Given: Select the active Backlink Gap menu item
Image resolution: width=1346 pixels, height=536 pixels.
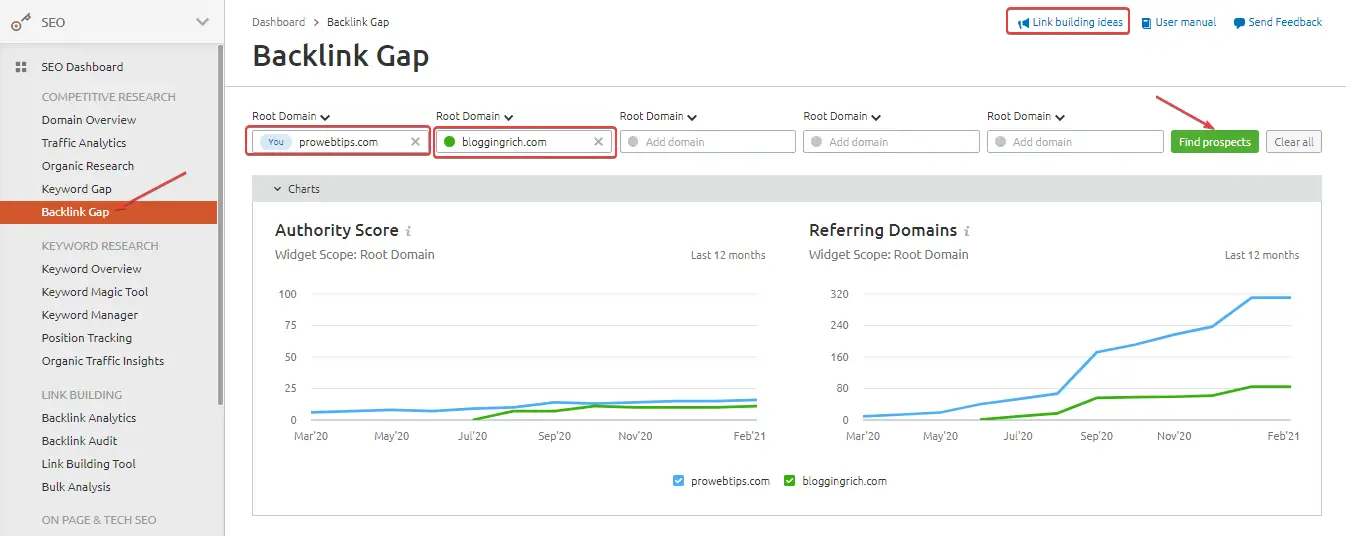Looking at the screenshot, I should (x=108, y=212).
